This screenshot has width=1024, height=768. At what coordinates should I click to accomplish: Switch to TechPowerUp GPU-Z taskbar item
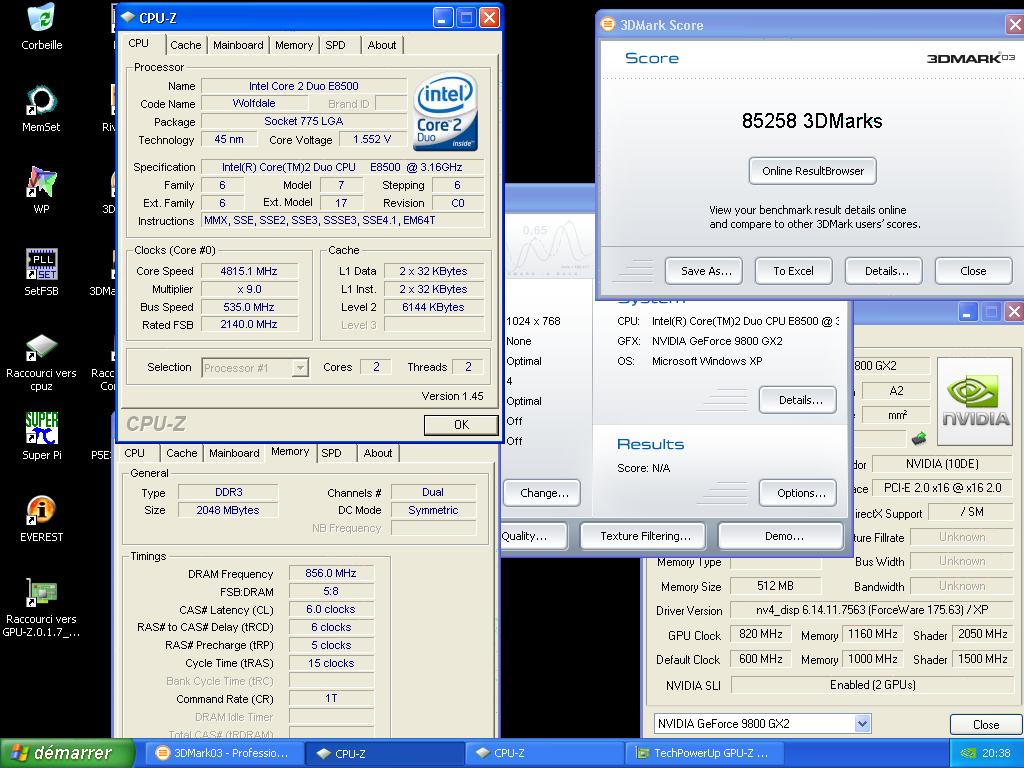(x=704, y=753)
